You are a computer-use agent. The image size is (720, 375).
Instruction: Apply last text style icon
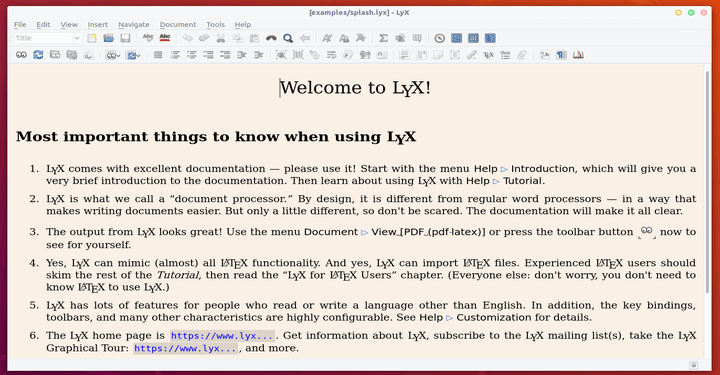(360, 38)
